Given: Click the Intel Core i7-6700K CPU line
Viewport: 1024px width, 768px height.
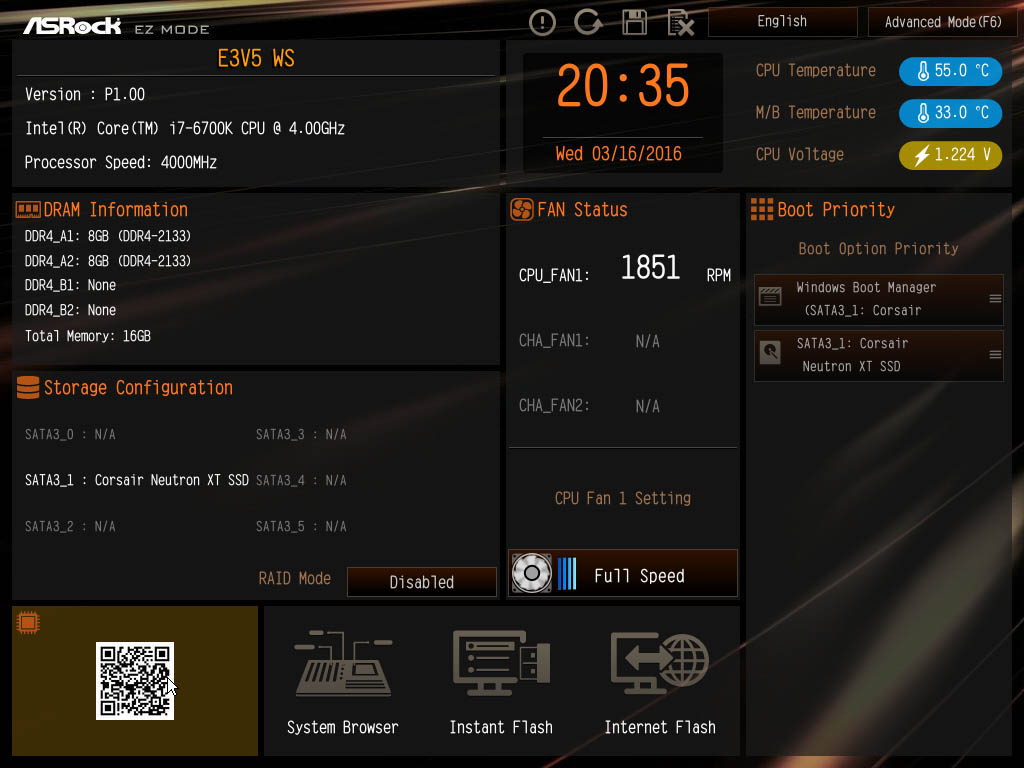Looking at the screenshot, I should pyautogui.click(x=185, y=129).
